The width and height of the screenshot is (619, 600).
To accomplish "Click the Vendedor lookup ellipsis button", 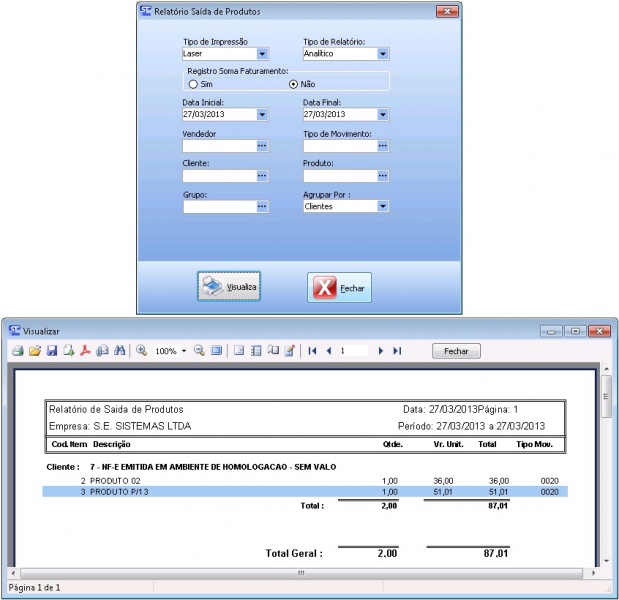I will (x=262, y=146).
